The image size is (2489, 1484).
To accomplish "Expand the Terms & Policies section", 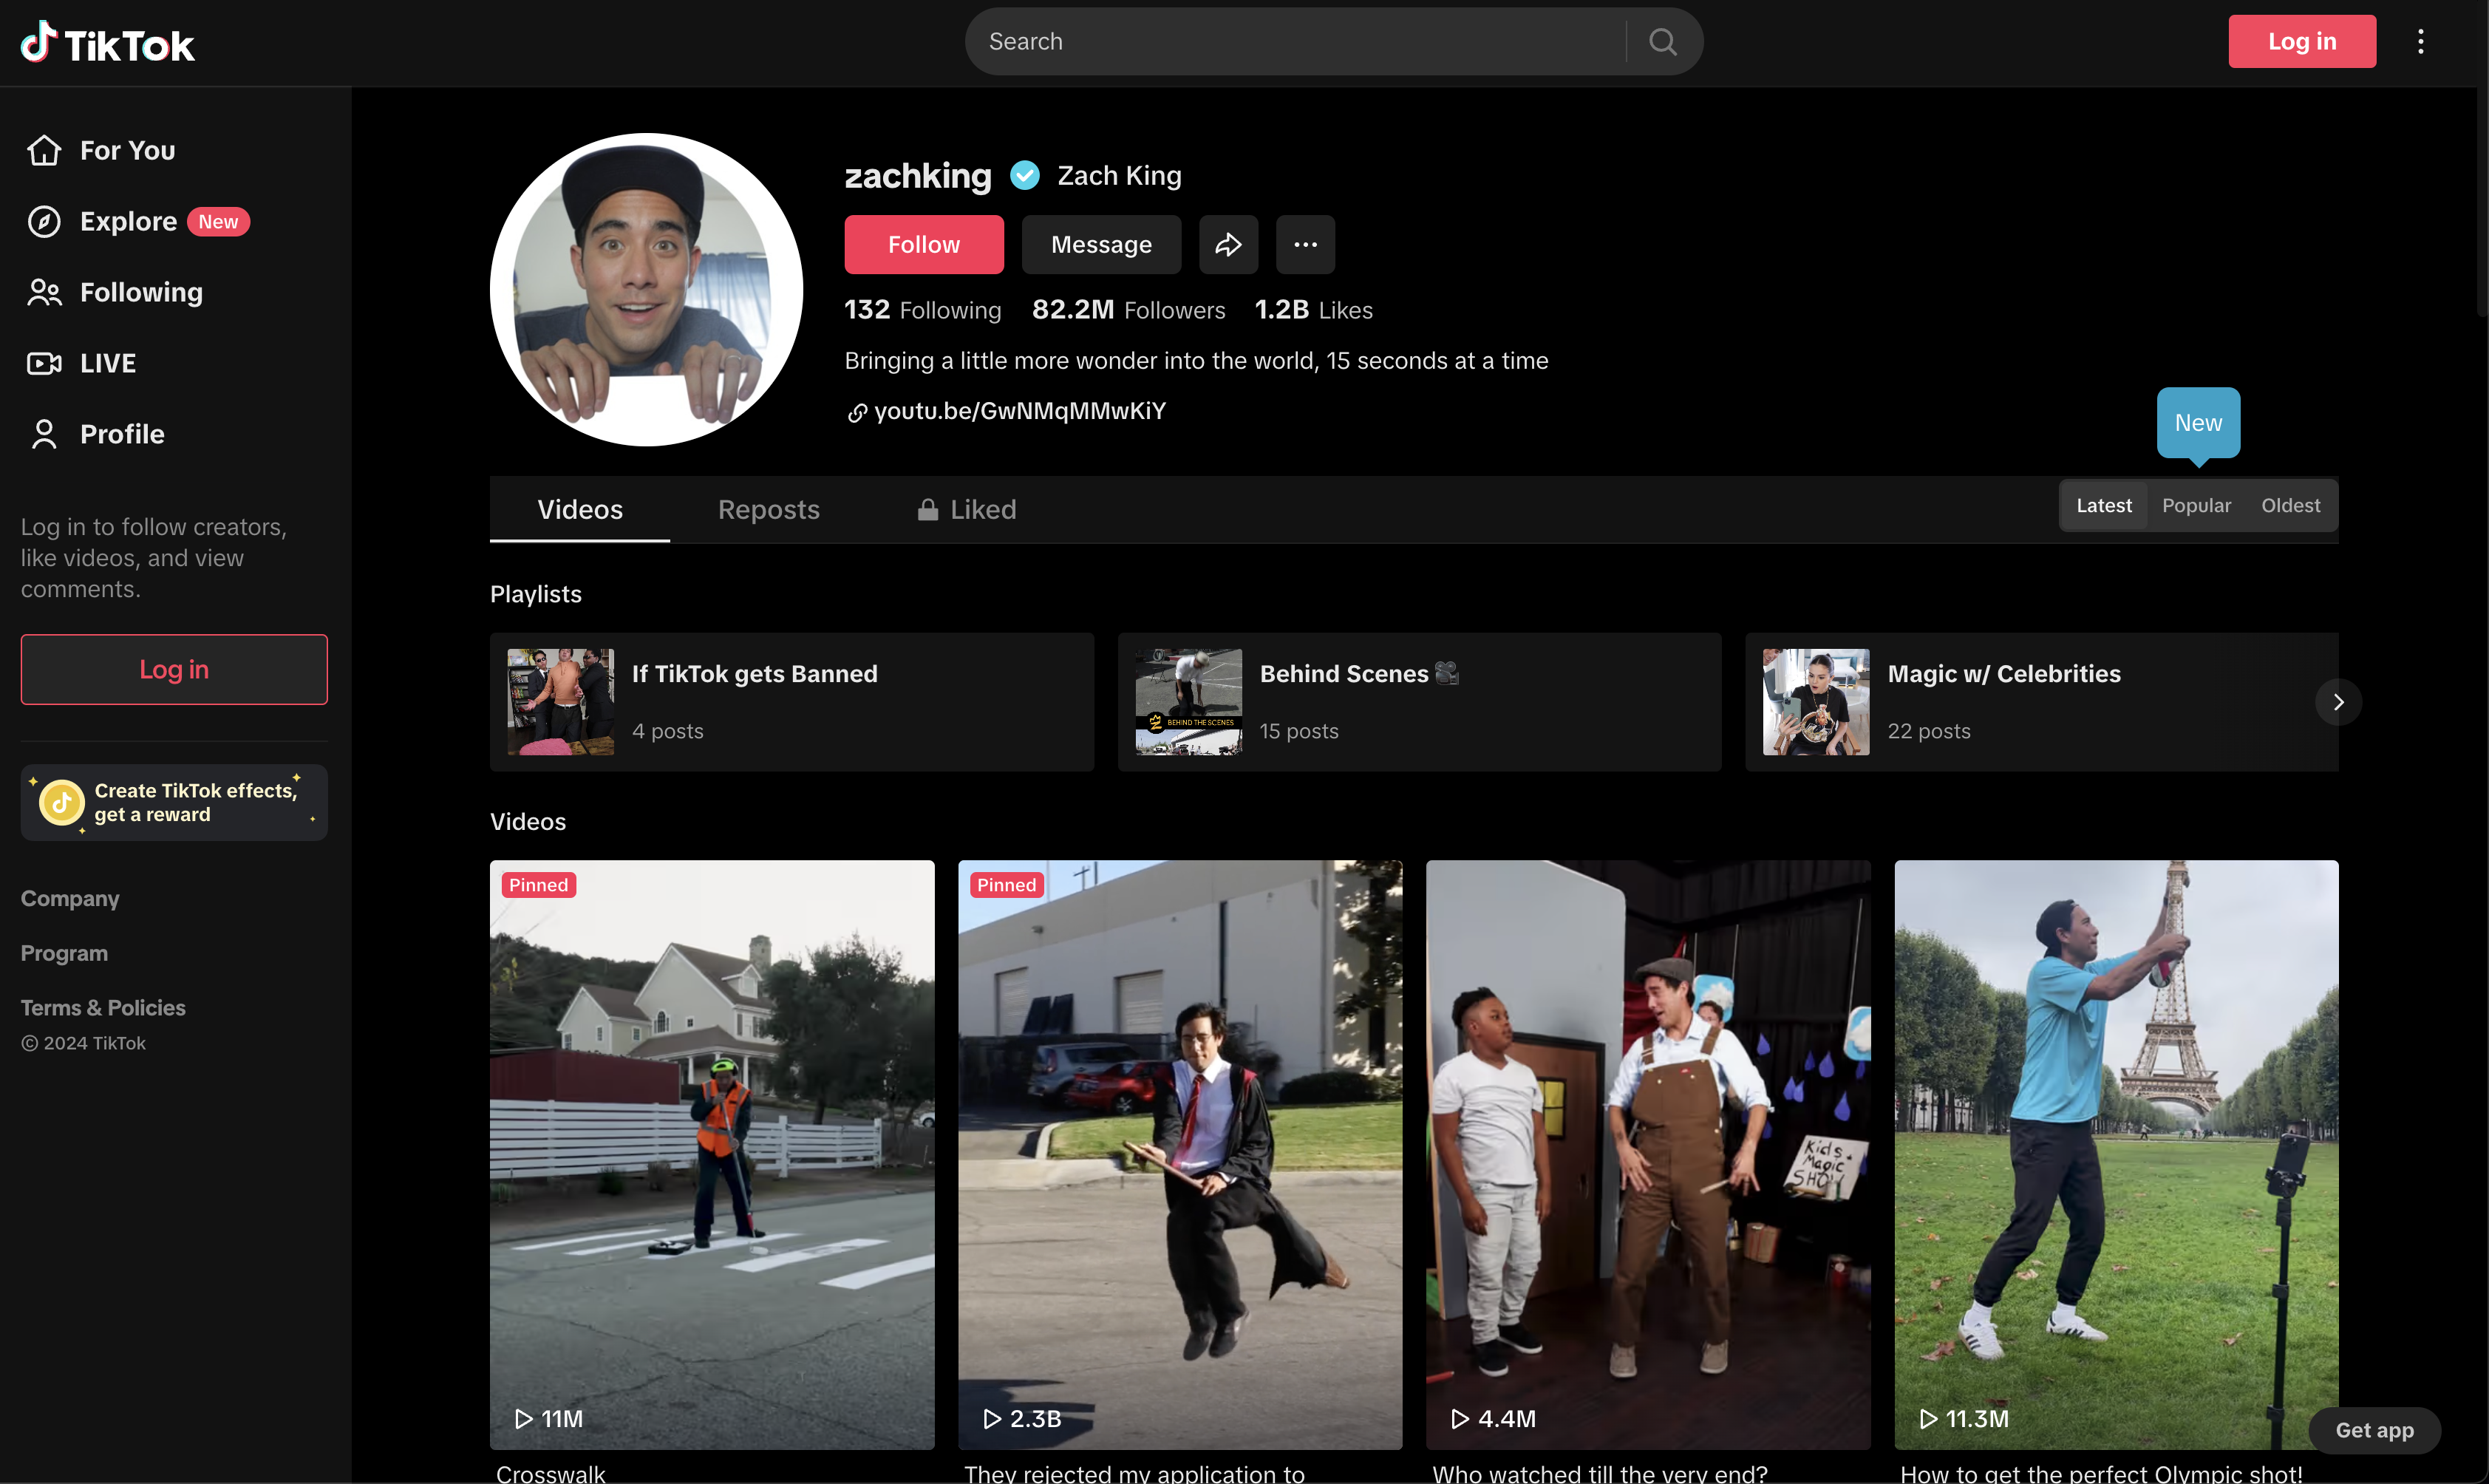I will pyautogui.click(x=103, y=1007).
